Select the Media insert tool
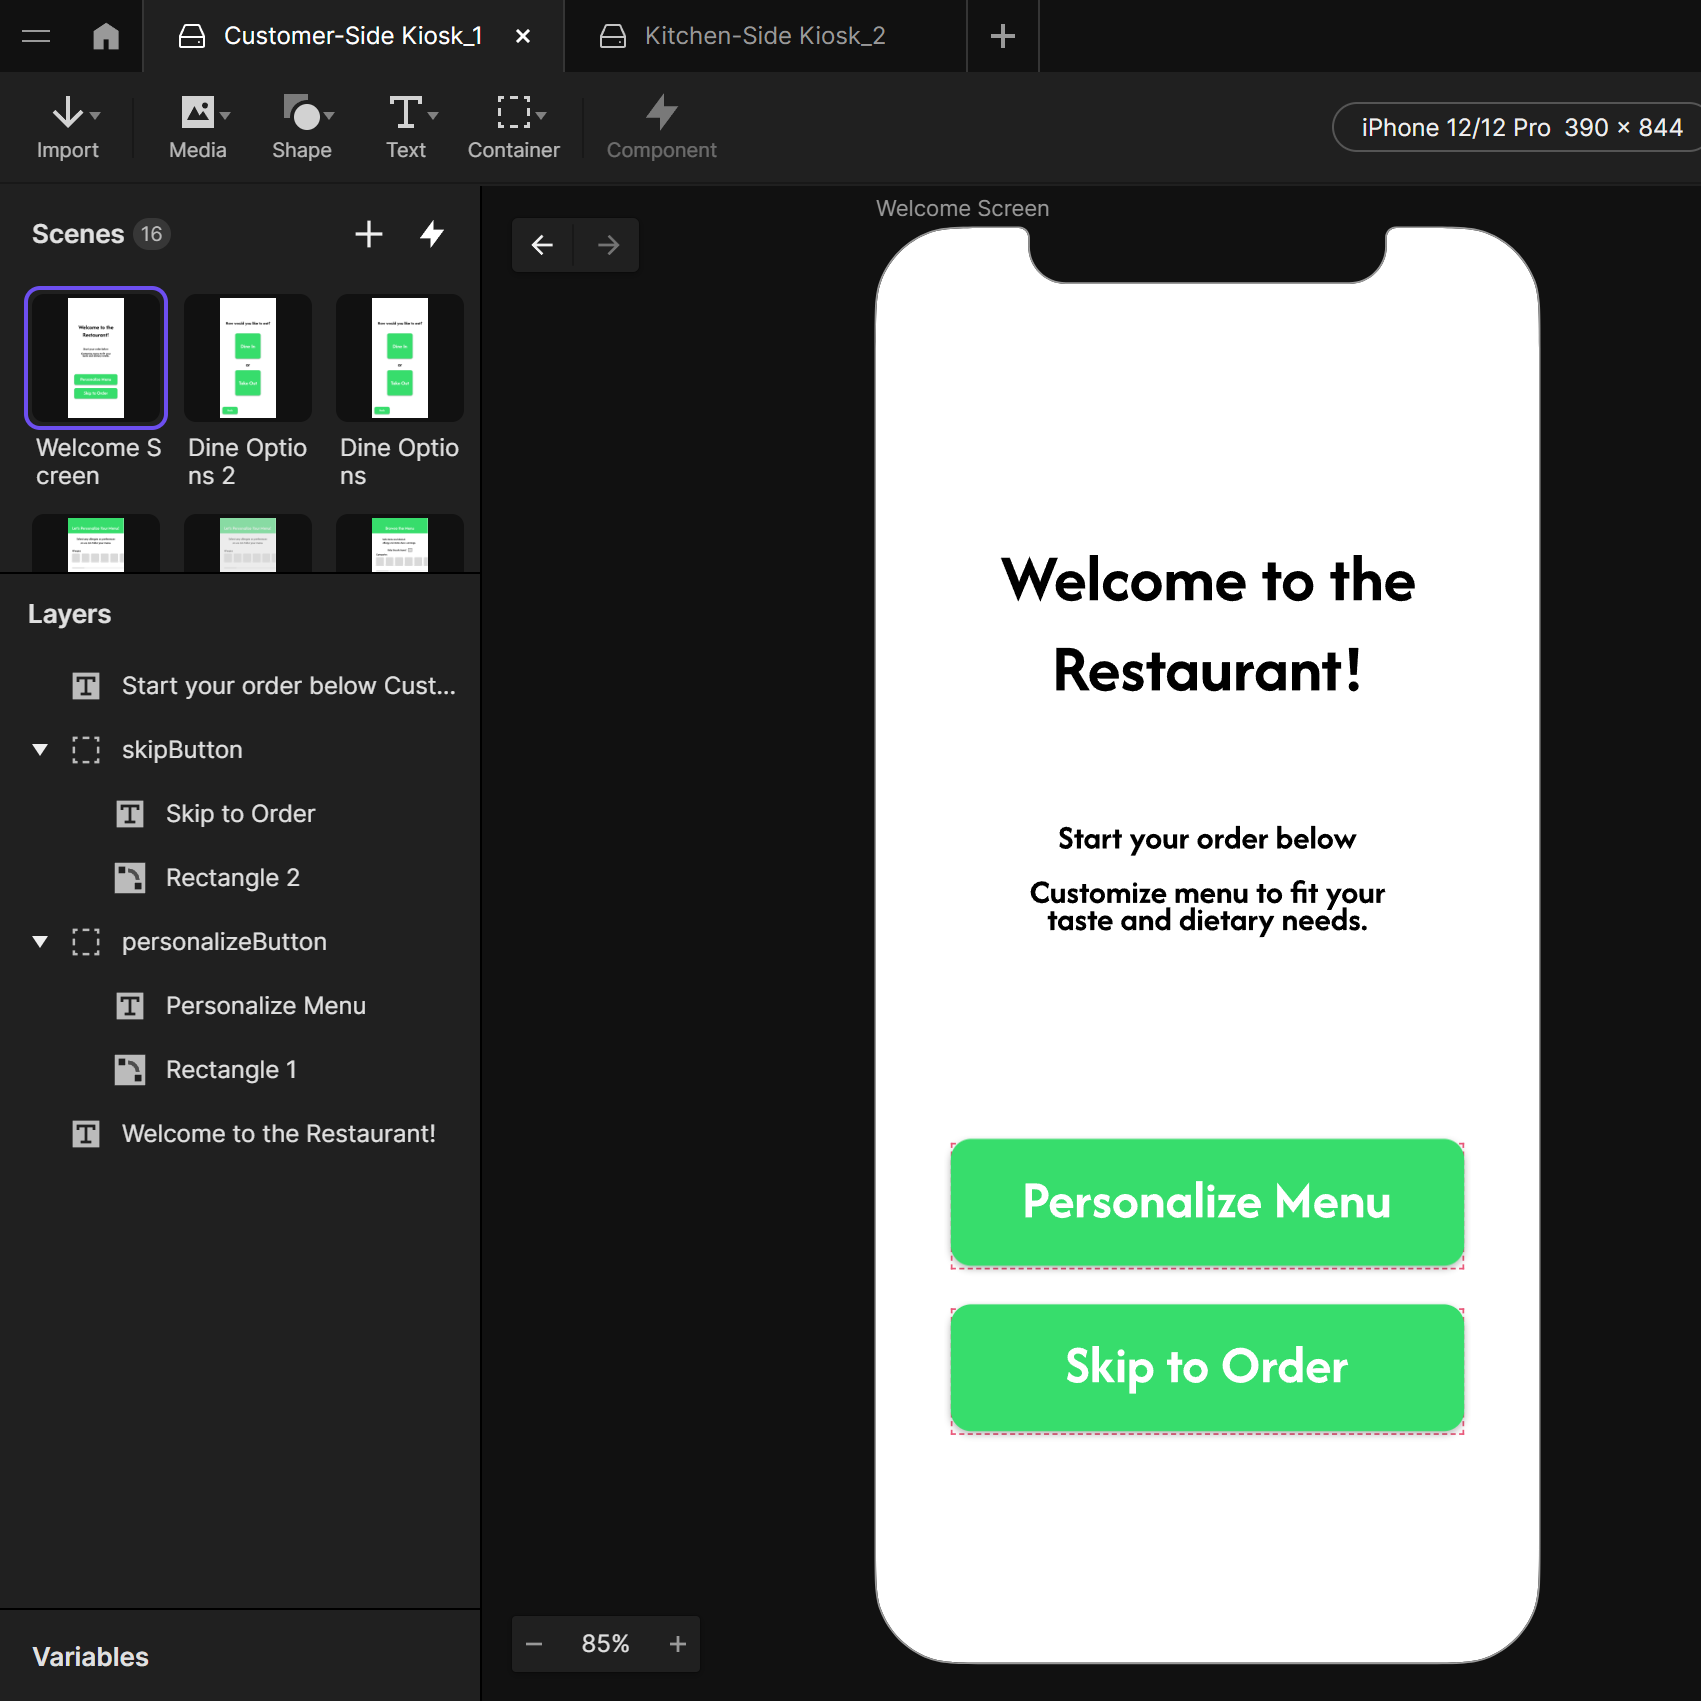This screenshot has height=1701, width=1701. click(196, 127)
